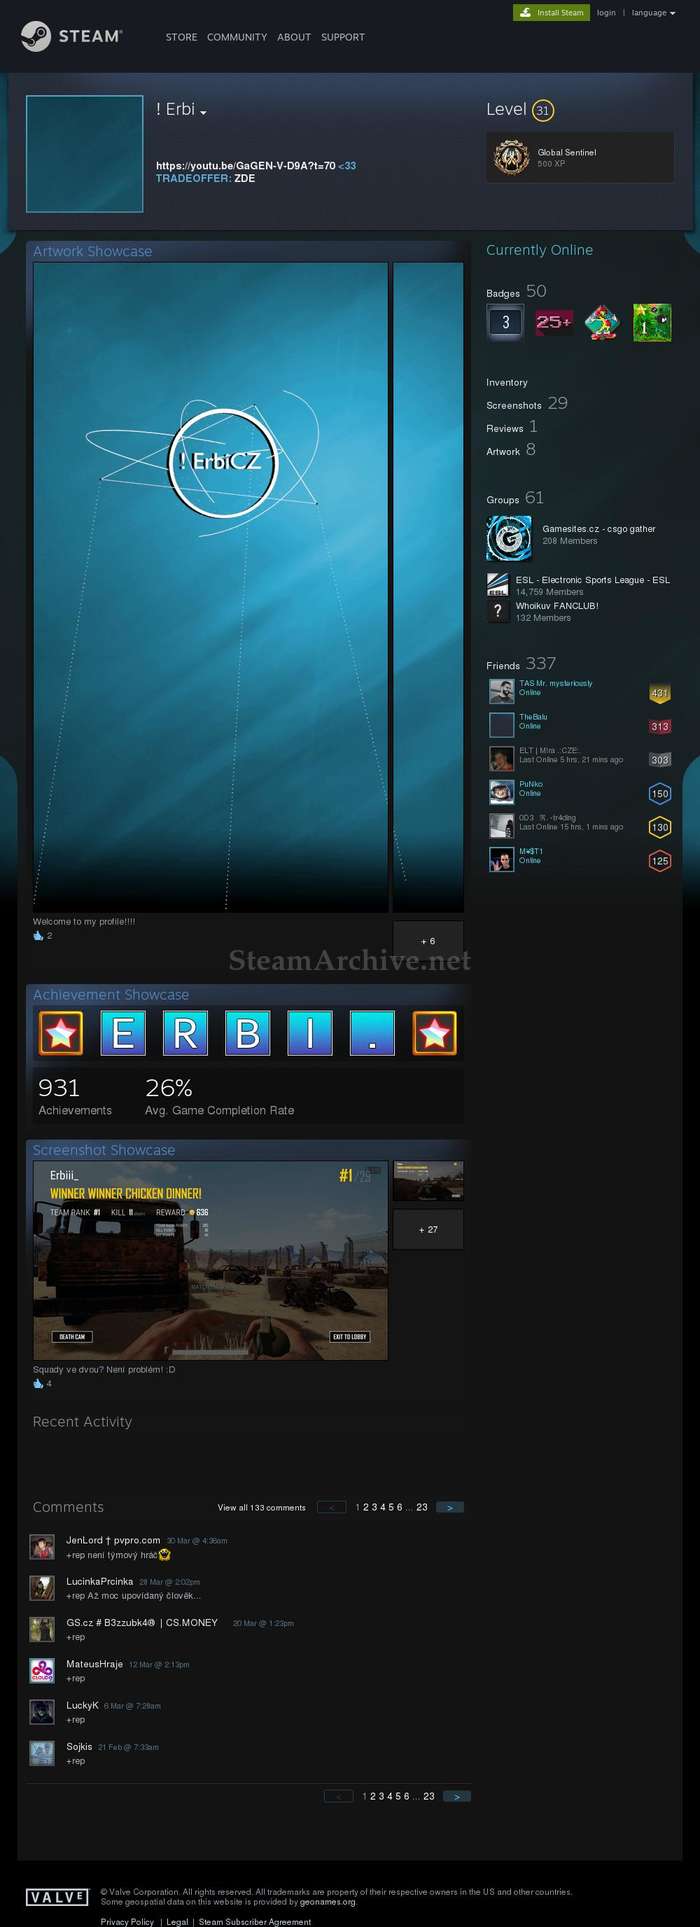700x1927 pixels.
Task: Open the login link
Action: coord(606,13)
